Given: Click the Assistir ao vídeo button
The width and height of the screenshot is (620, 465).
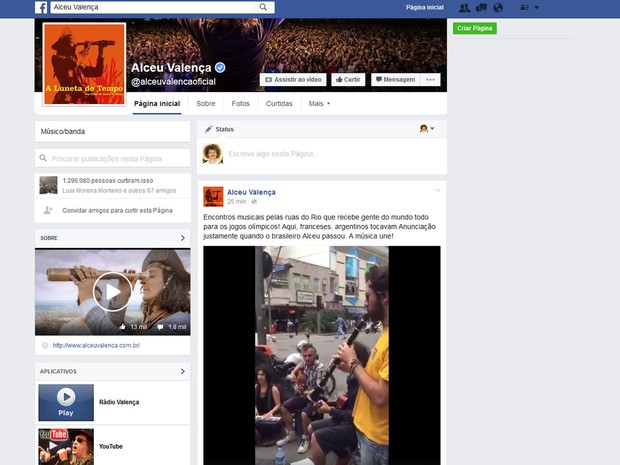Looking at the screenshot, I should click(293, 79).
